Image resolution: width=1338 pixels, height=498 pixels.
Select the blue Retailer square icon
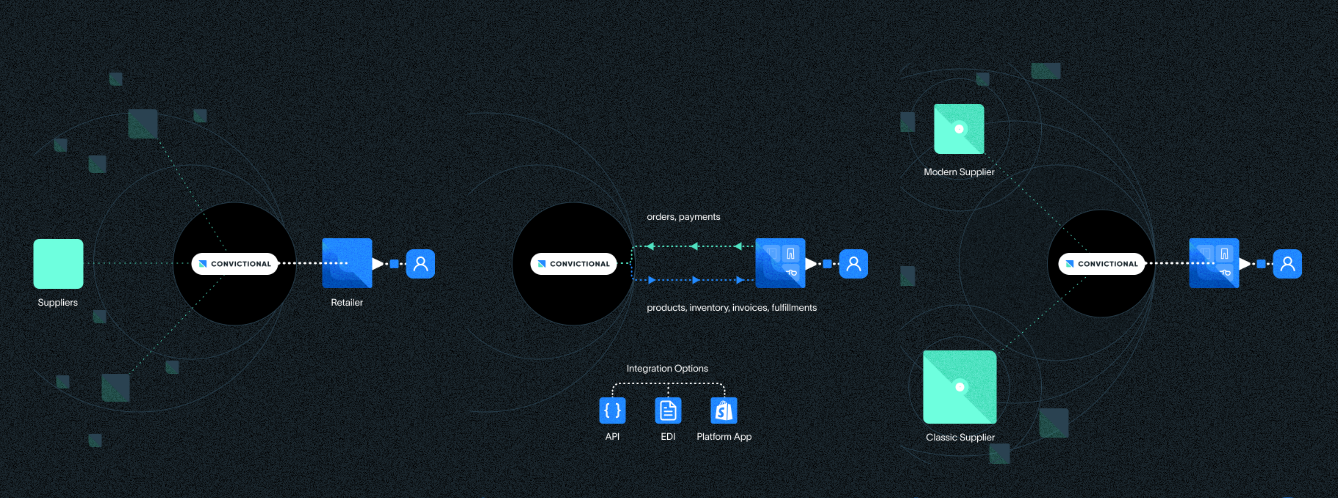tap(347, 263)
